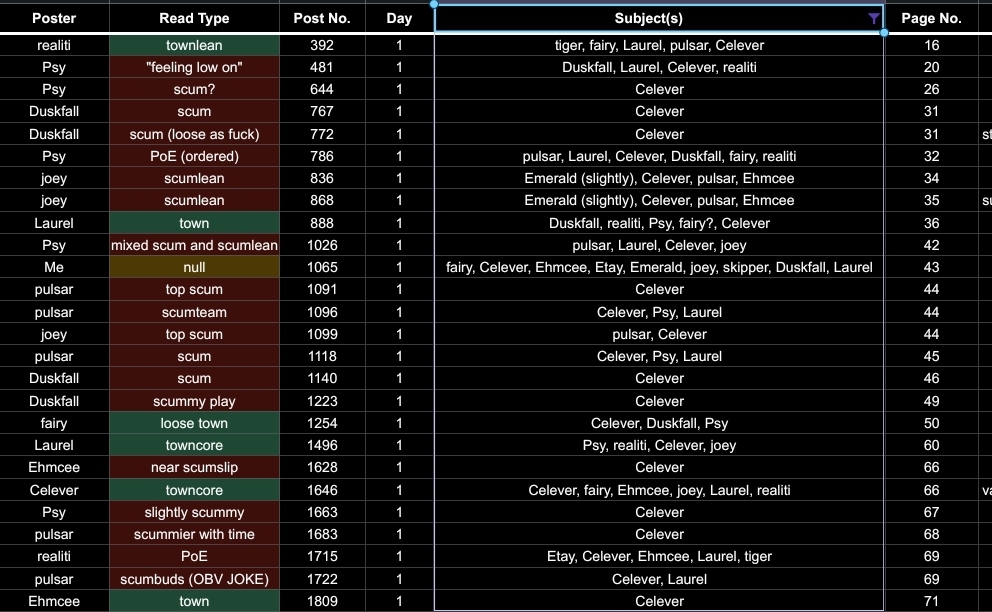Select the Poster column header
The height and width of the screenshot is (612, 992).
tap(54, 18)
